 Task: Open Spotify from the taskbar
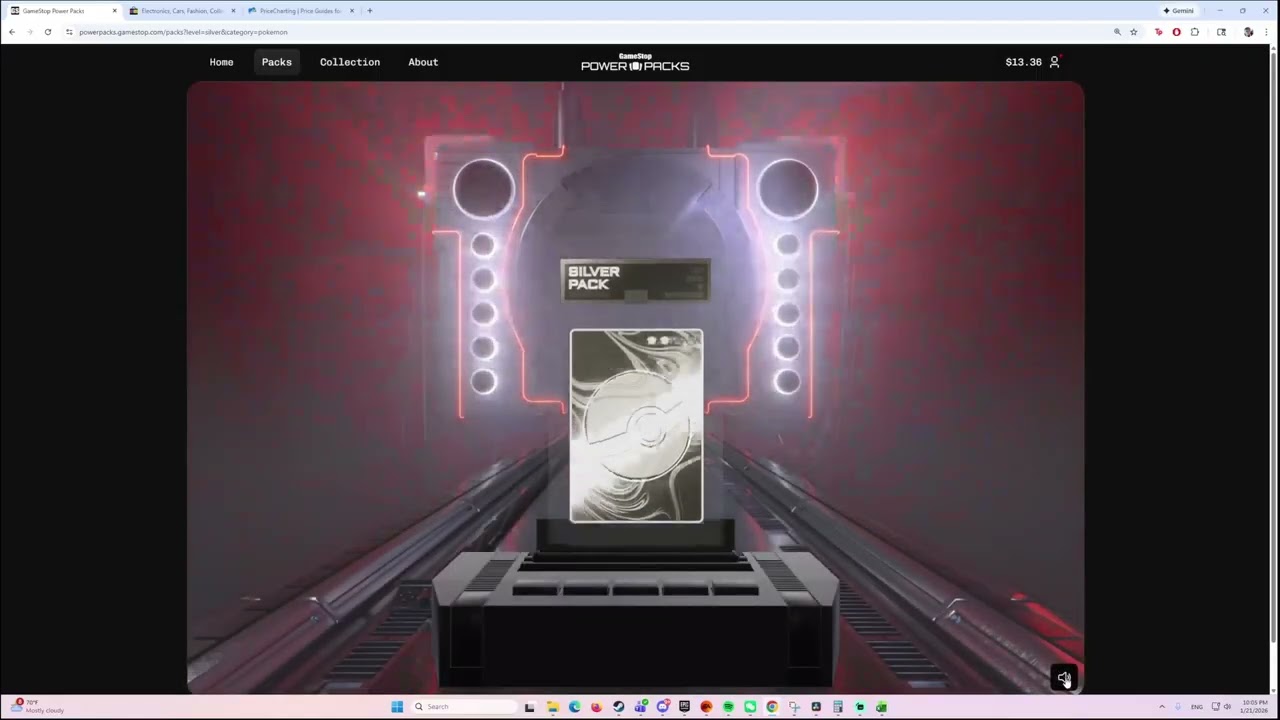[x=728, y=707]
